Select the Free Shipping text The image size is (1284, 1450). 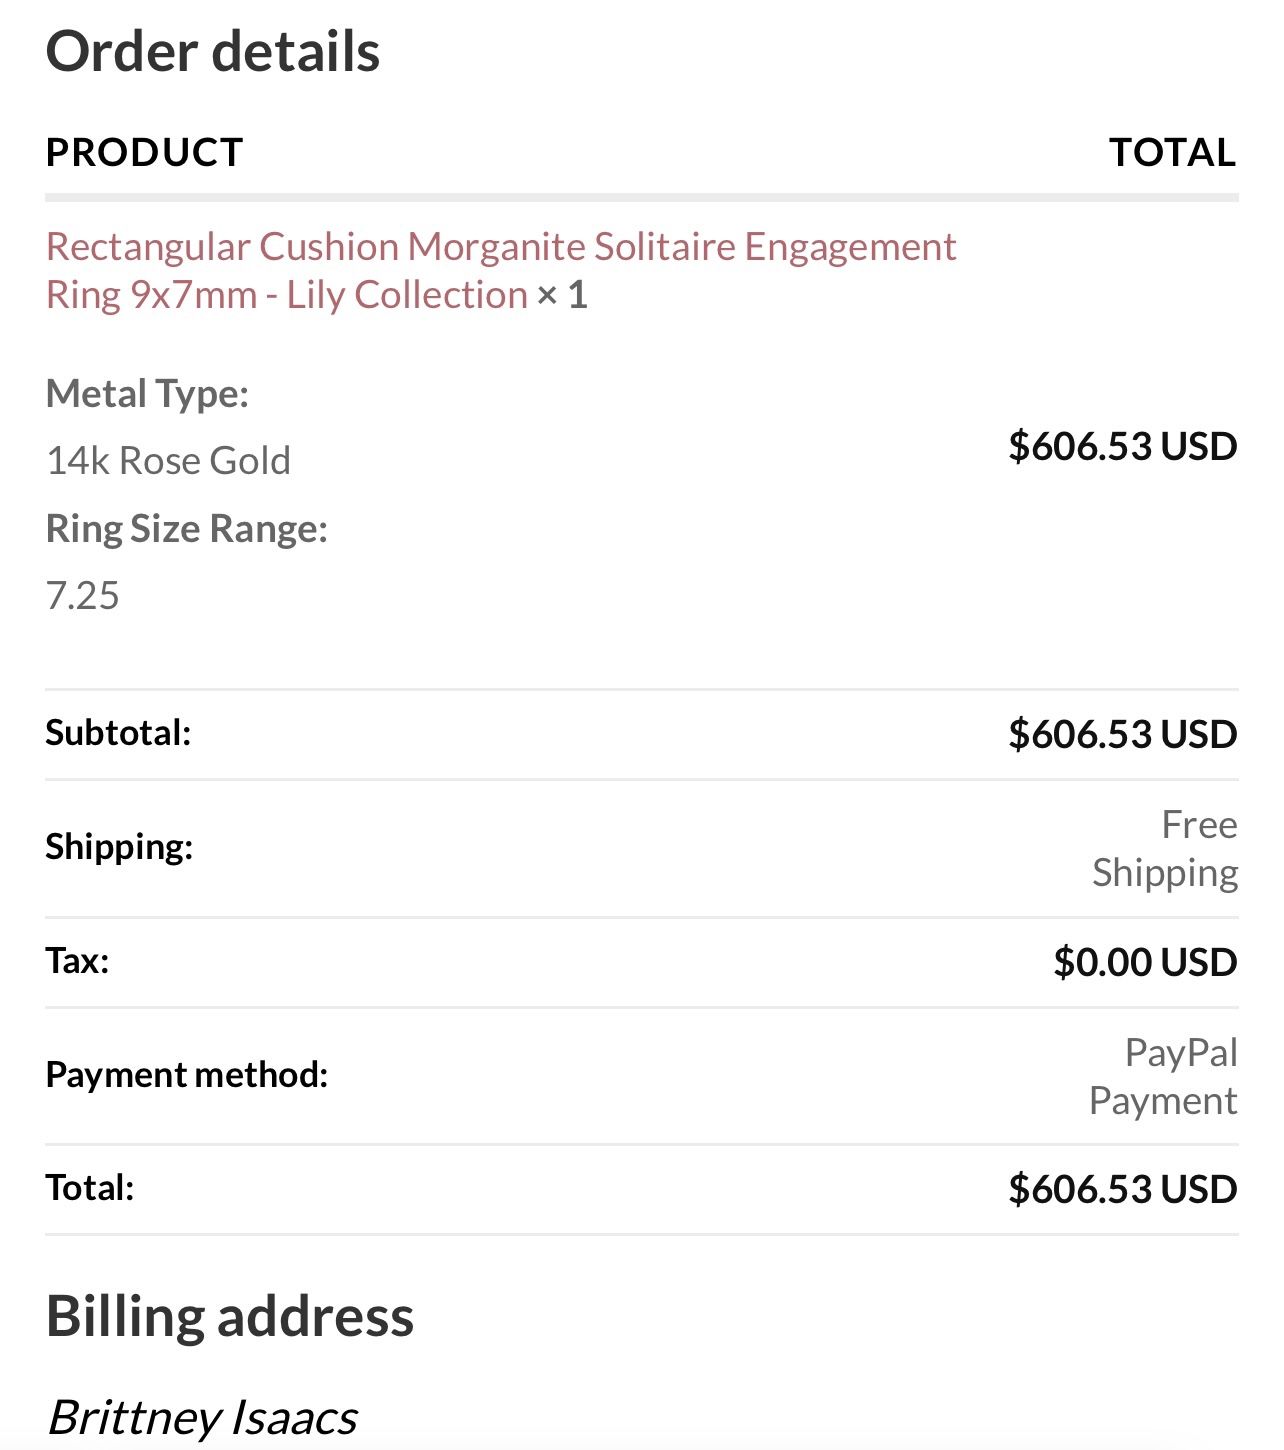click(1166, 849)
